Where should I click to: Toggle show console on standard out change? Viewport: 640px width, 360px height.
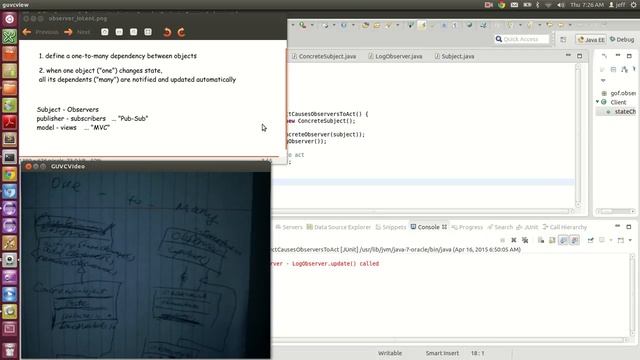point(564,240)
